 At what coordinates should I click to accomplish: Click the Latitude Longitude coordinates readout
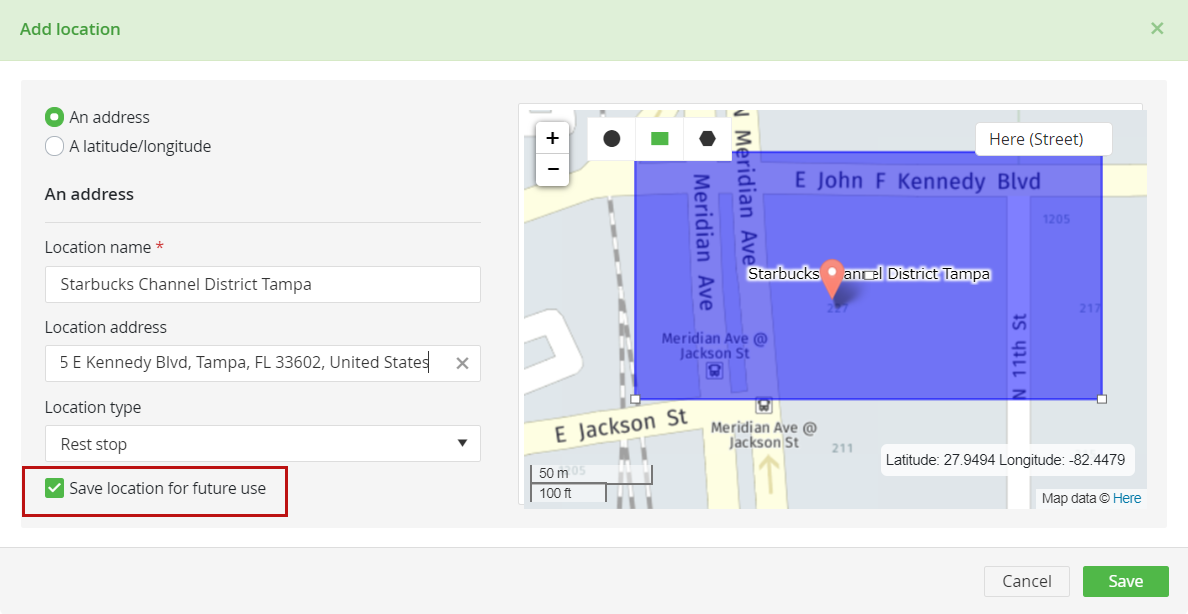click(1007, 460)
